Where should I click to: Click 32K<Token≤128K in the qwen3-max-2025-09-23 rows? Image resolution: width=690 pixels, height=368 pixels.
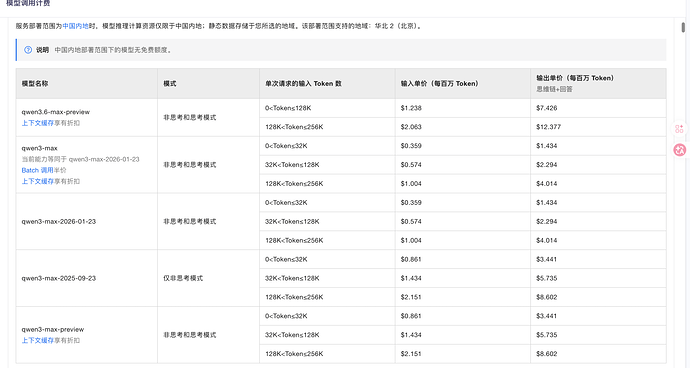(x=292, y=278)
